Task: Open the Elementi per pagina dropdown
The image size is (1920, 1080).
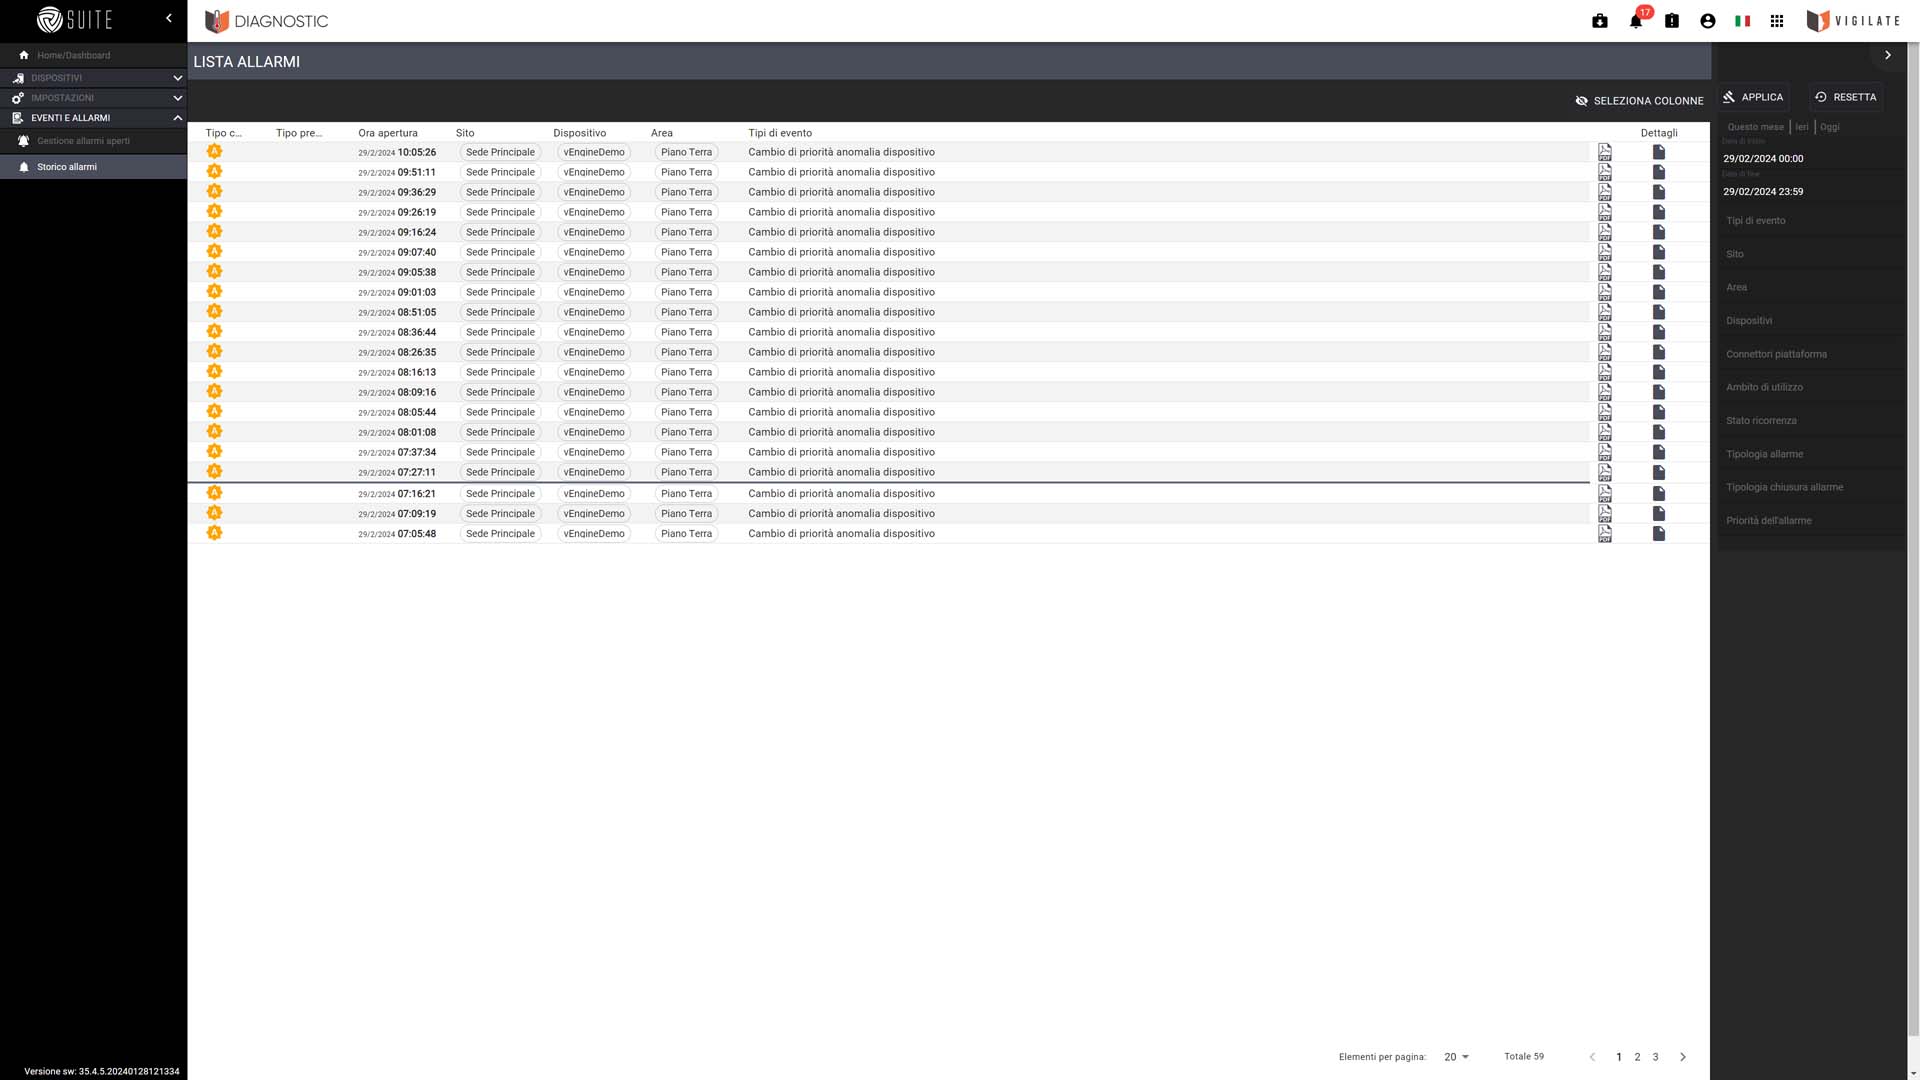Action: click(x=1456, y=1057)
